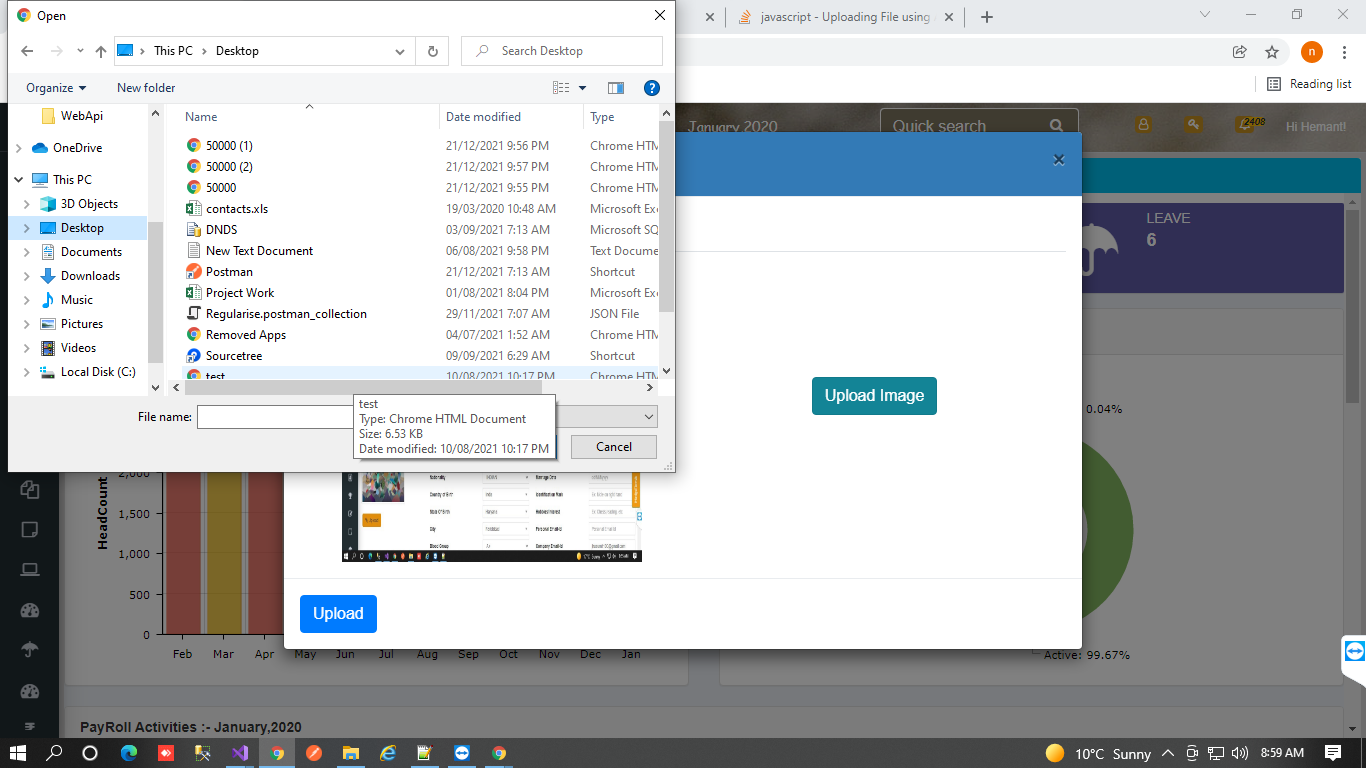Click the Upload Image button
Screen dimensions: 1366x768
(874, 396)
